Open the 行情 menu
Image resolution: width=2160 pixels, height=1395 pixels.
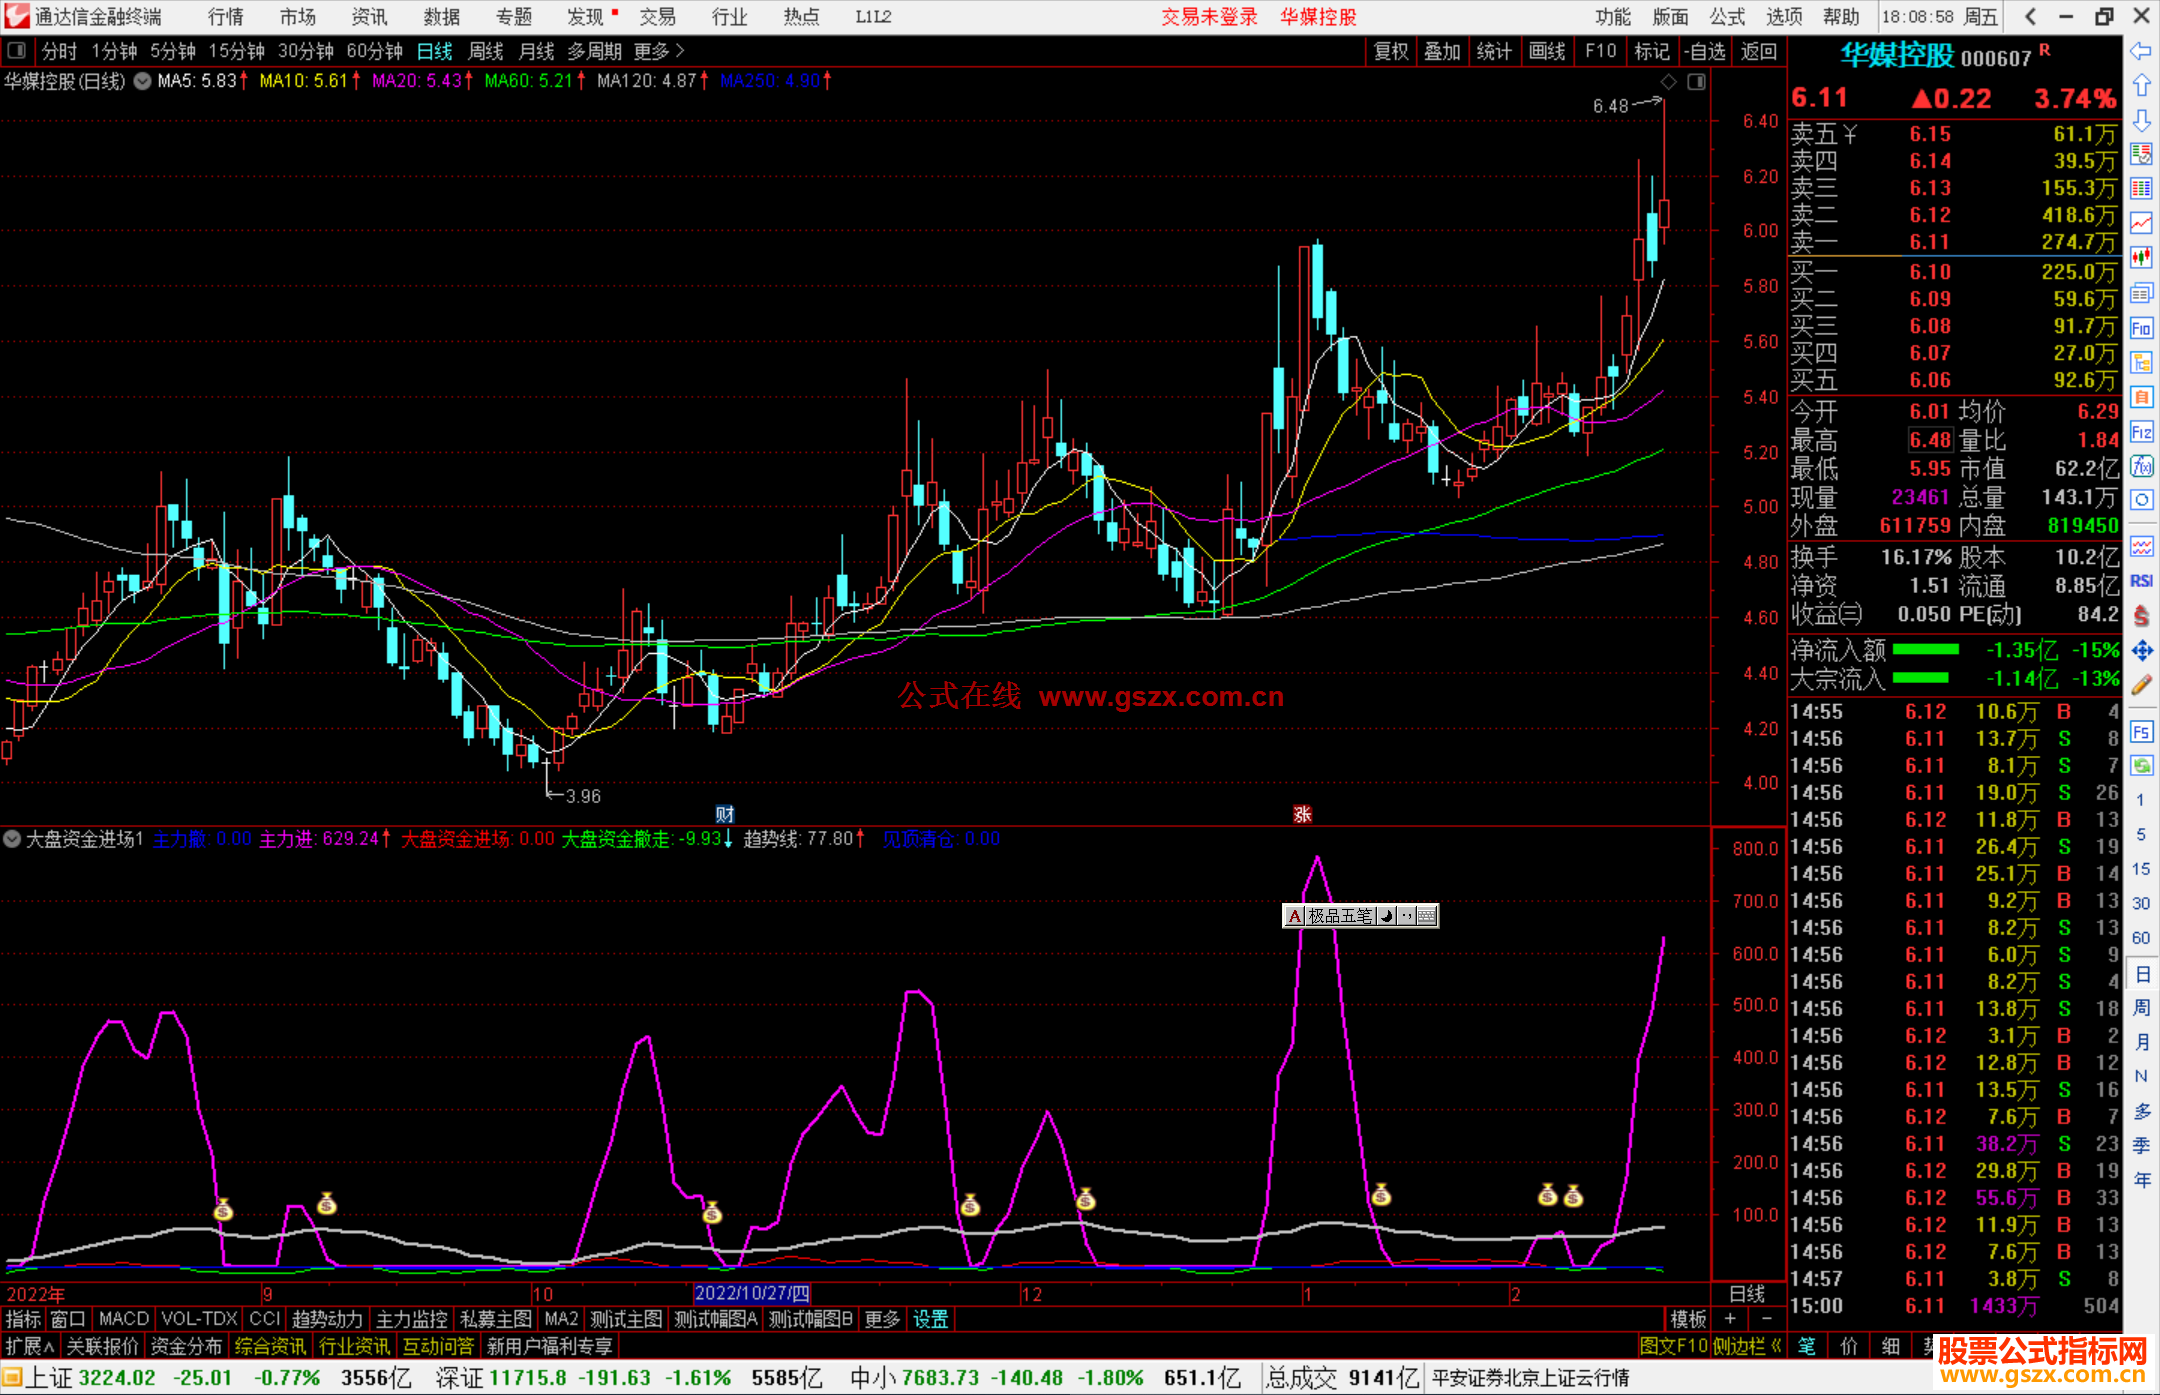(x=225, y=17)
